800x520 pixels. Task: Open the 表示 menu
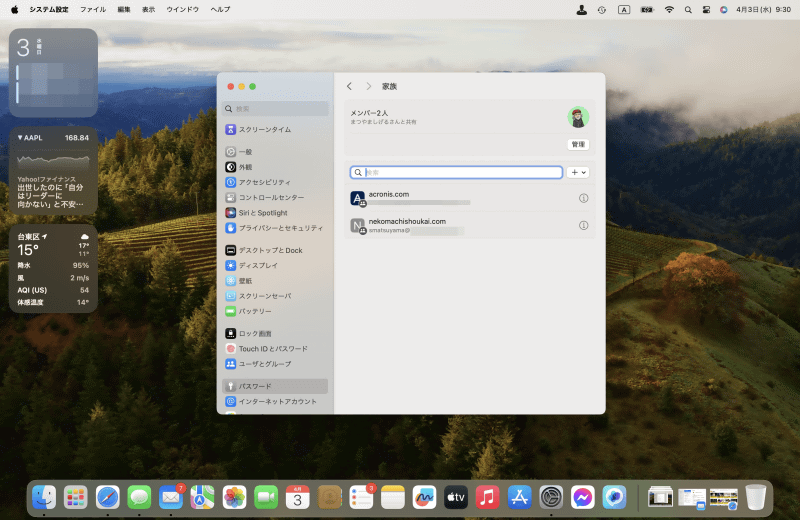pos(148,9)
